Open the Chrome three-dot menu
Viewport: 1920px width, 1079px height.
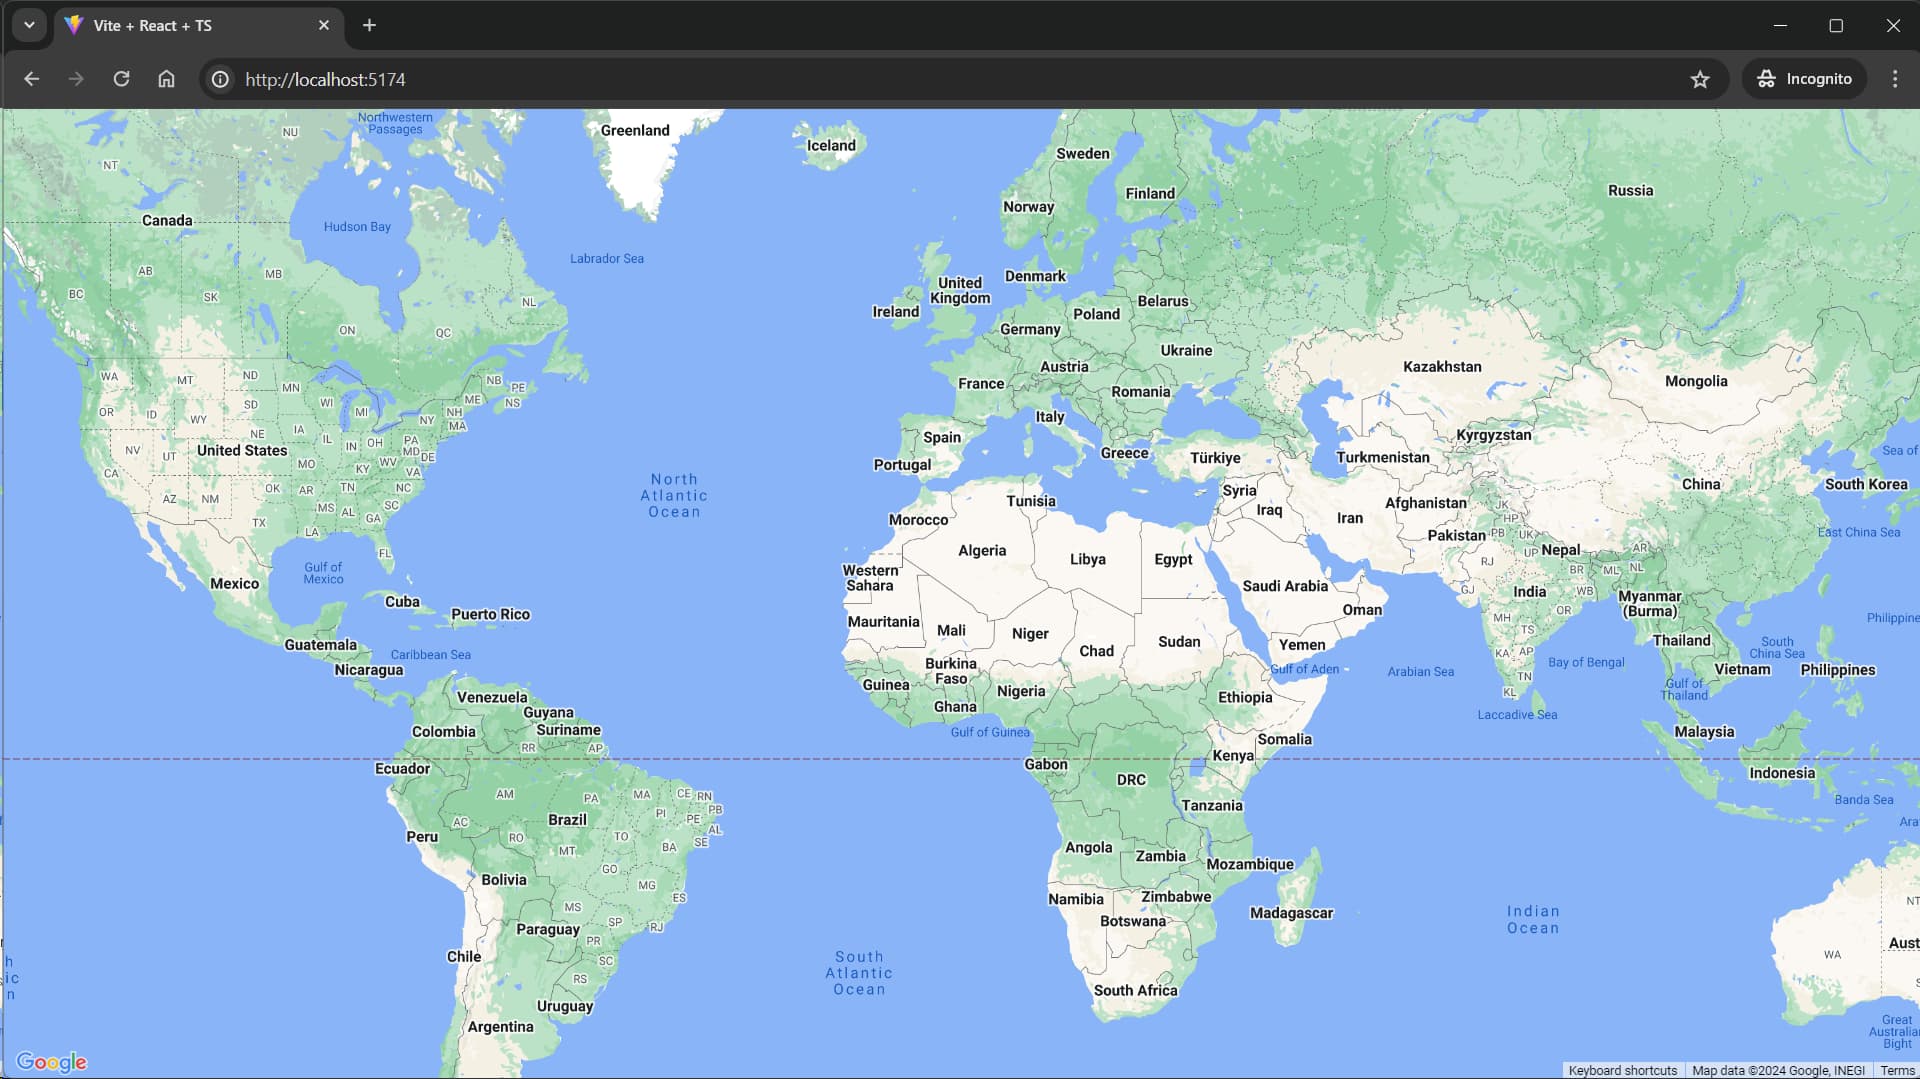(x=1894, y=79)
